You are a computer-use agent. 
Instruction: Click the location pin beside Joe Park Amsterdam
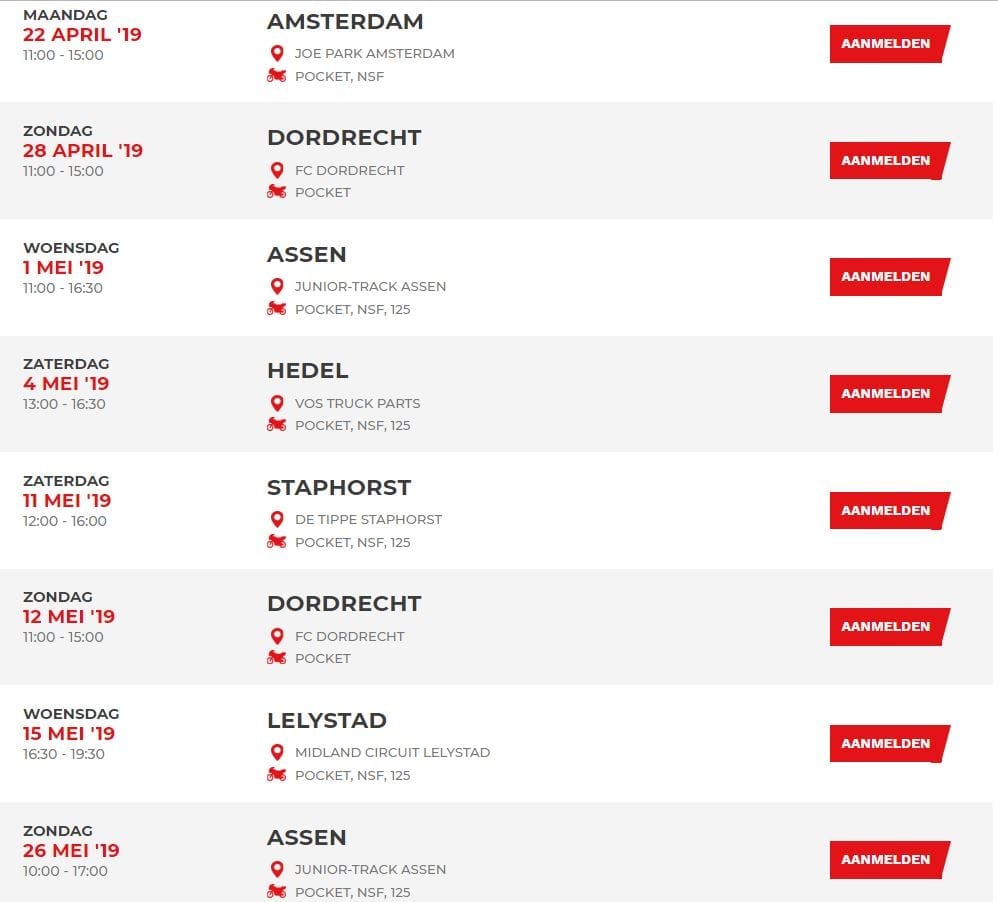coord(277,53)
